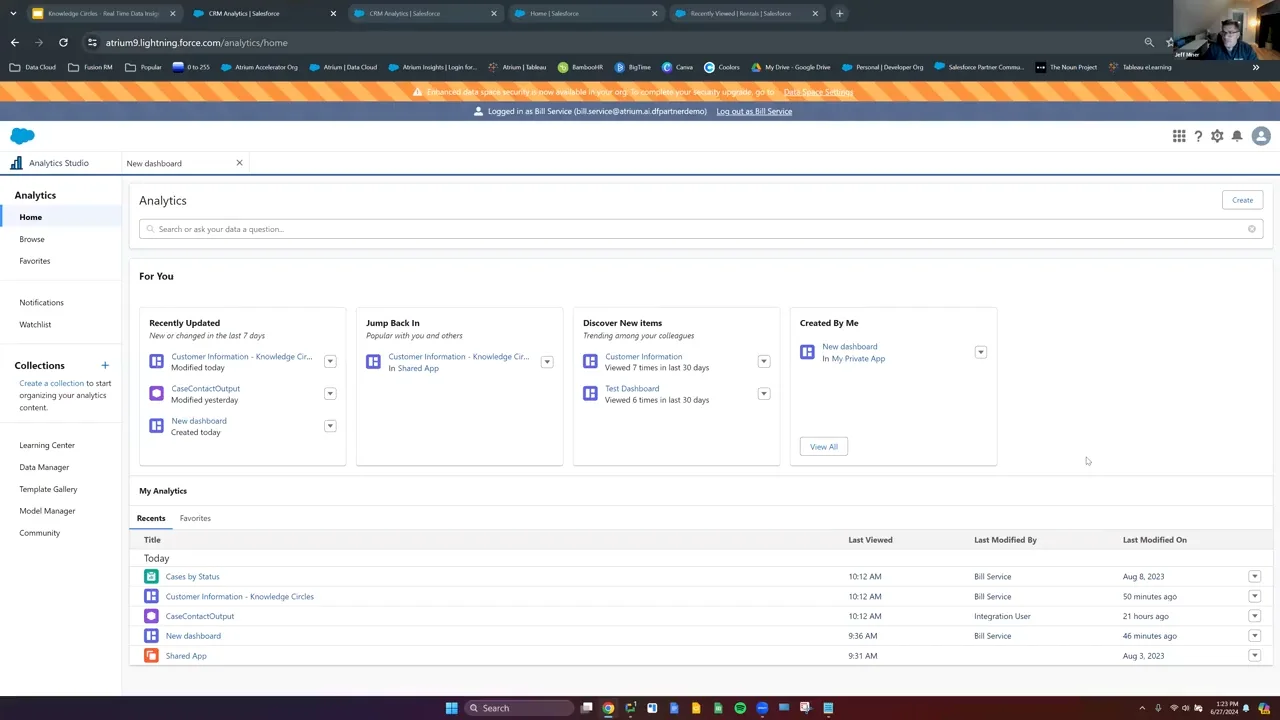1280x720 pixels.
Task: Click the Log out as Bill Service link
Action: [x=754, y=111]
